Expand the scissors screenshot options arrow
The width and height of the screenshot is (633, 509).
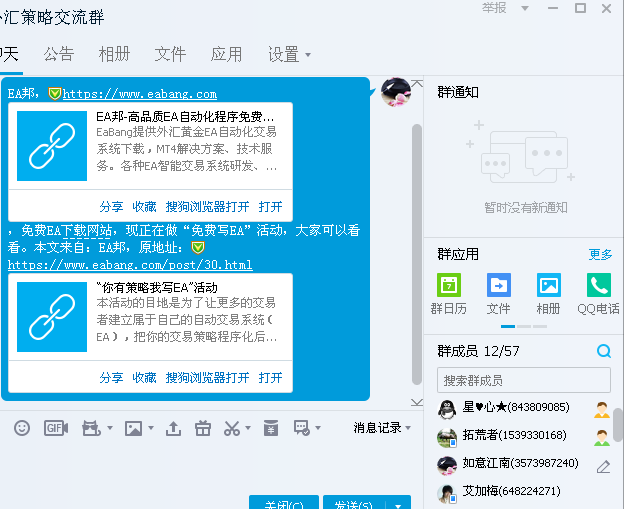(248, 428)
